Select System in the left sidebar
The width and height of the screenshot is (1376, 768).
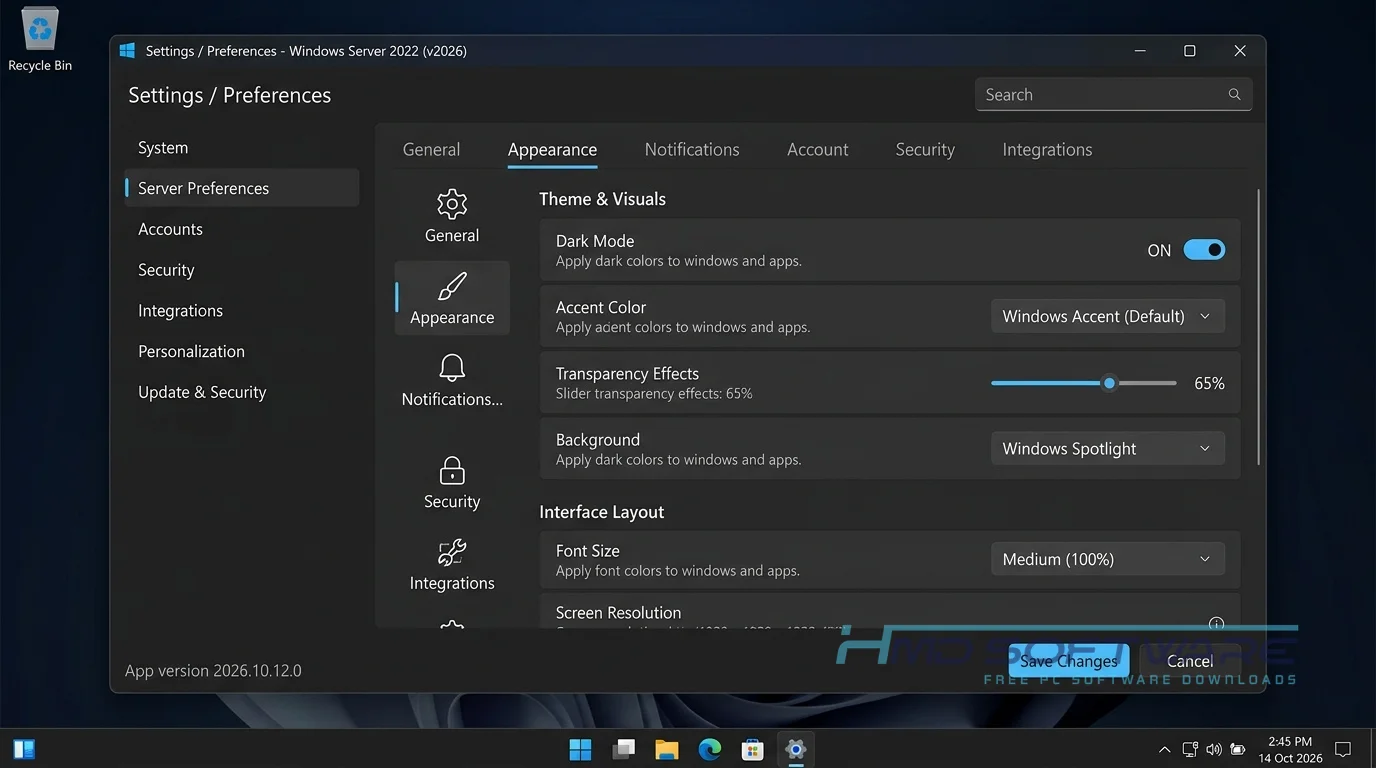pyautogui.click(x=241, y=147)
